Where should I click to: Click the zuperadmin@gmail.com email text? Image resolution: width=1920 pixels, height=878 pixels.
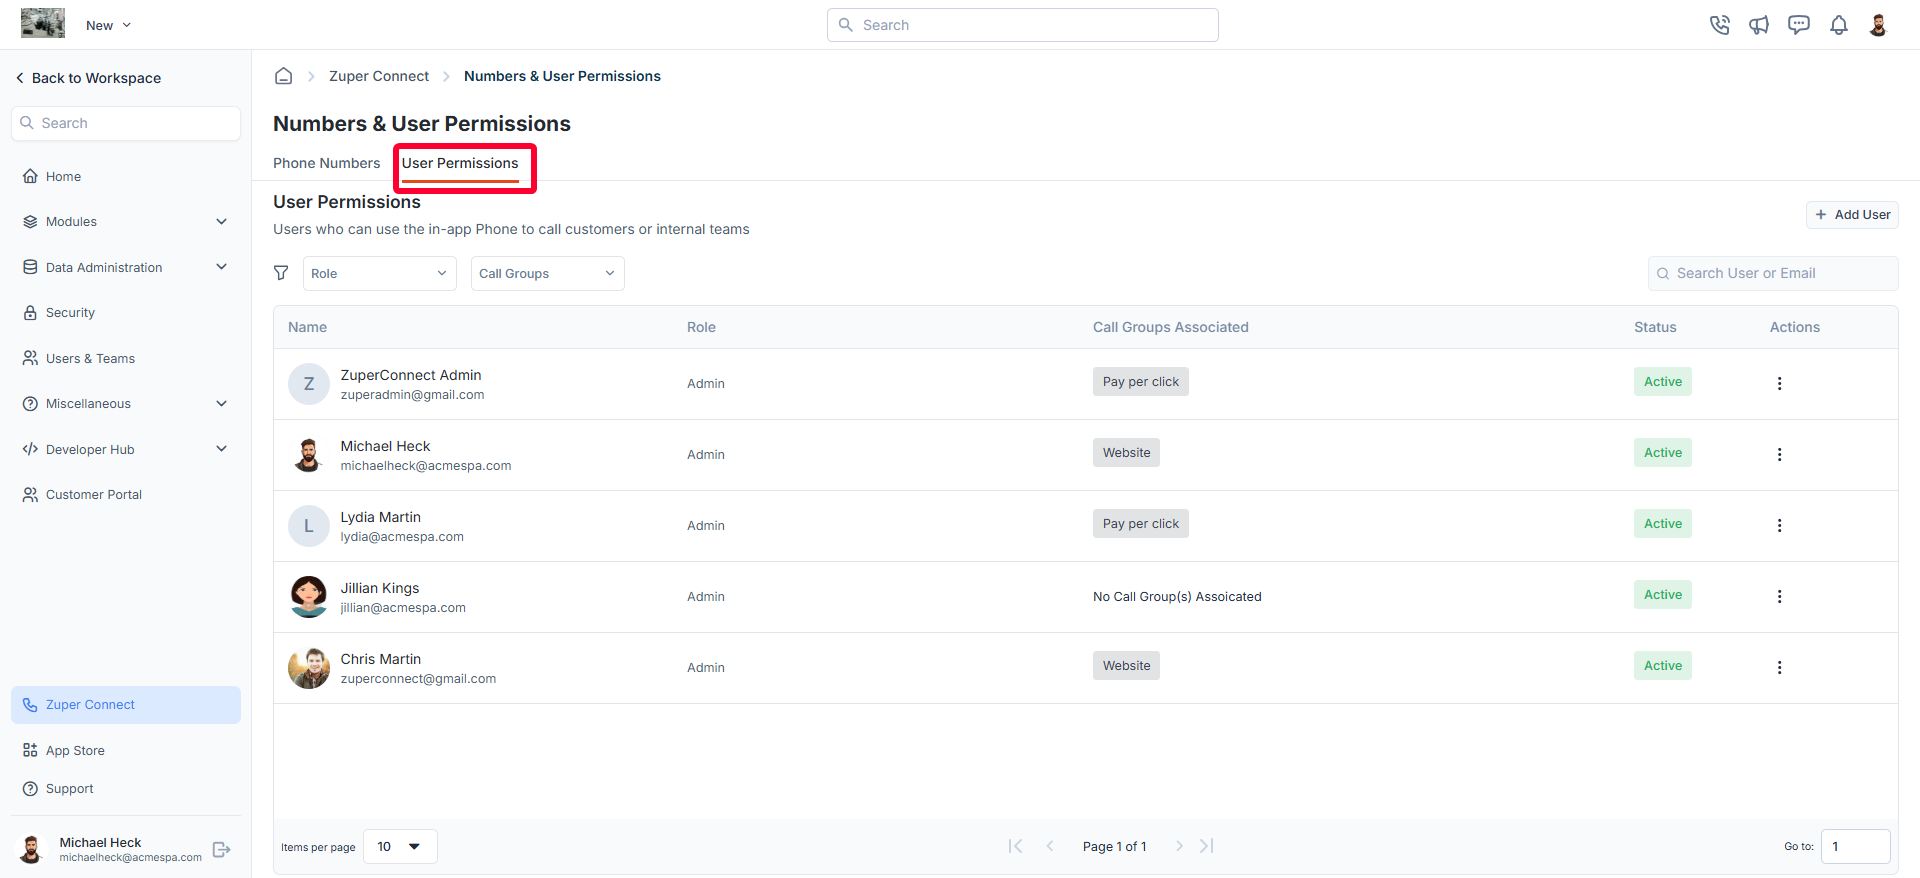coord(412,395)
